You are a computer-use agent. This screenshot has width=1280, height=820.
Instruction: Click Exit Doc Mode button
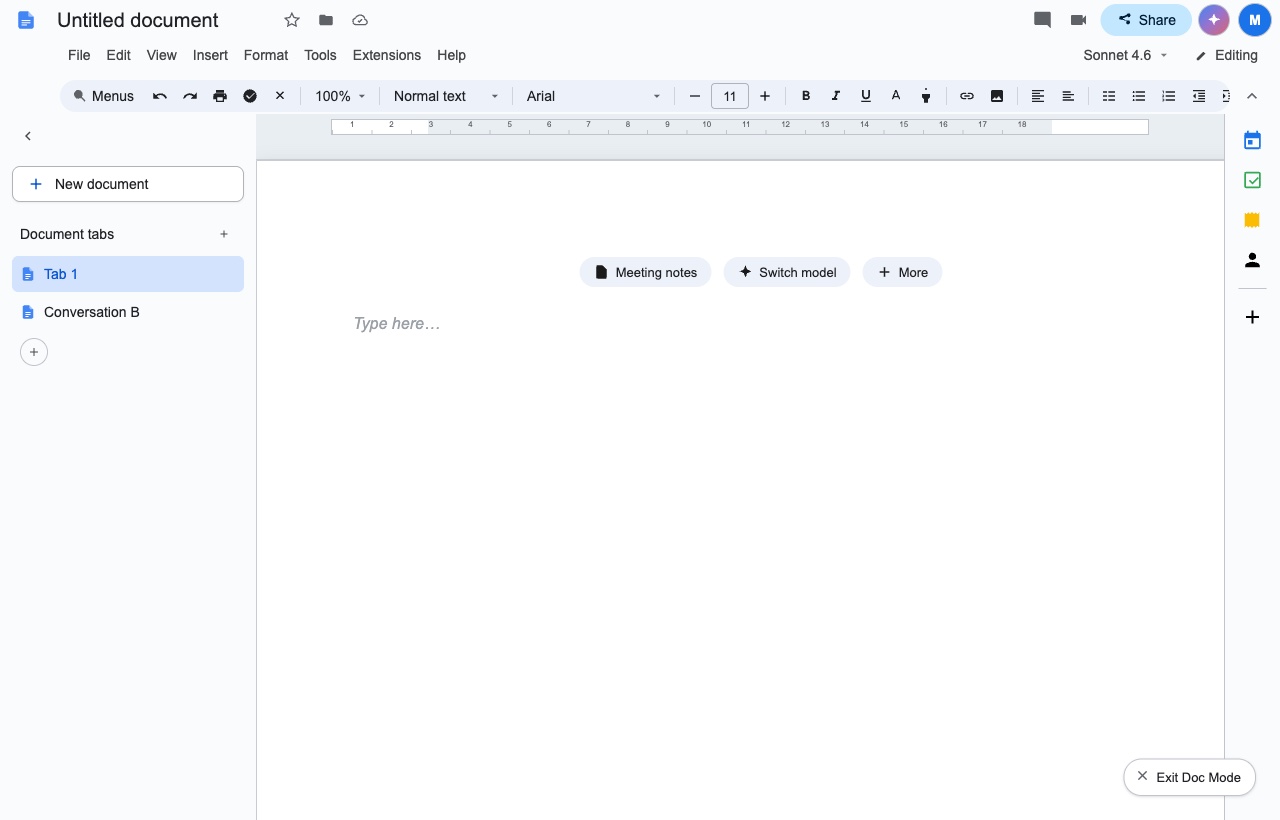pyautogui.click(x=1190, y=777)
